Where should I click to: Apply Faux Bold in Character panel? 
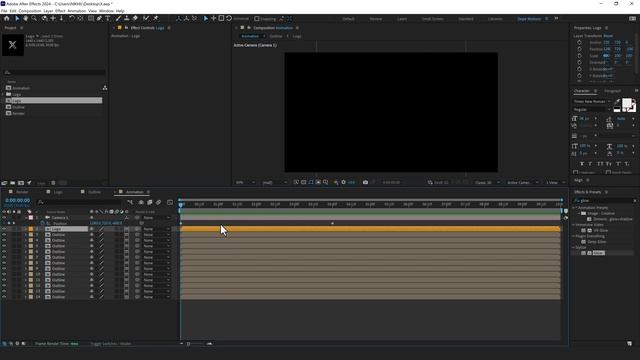tap(582, 164)
